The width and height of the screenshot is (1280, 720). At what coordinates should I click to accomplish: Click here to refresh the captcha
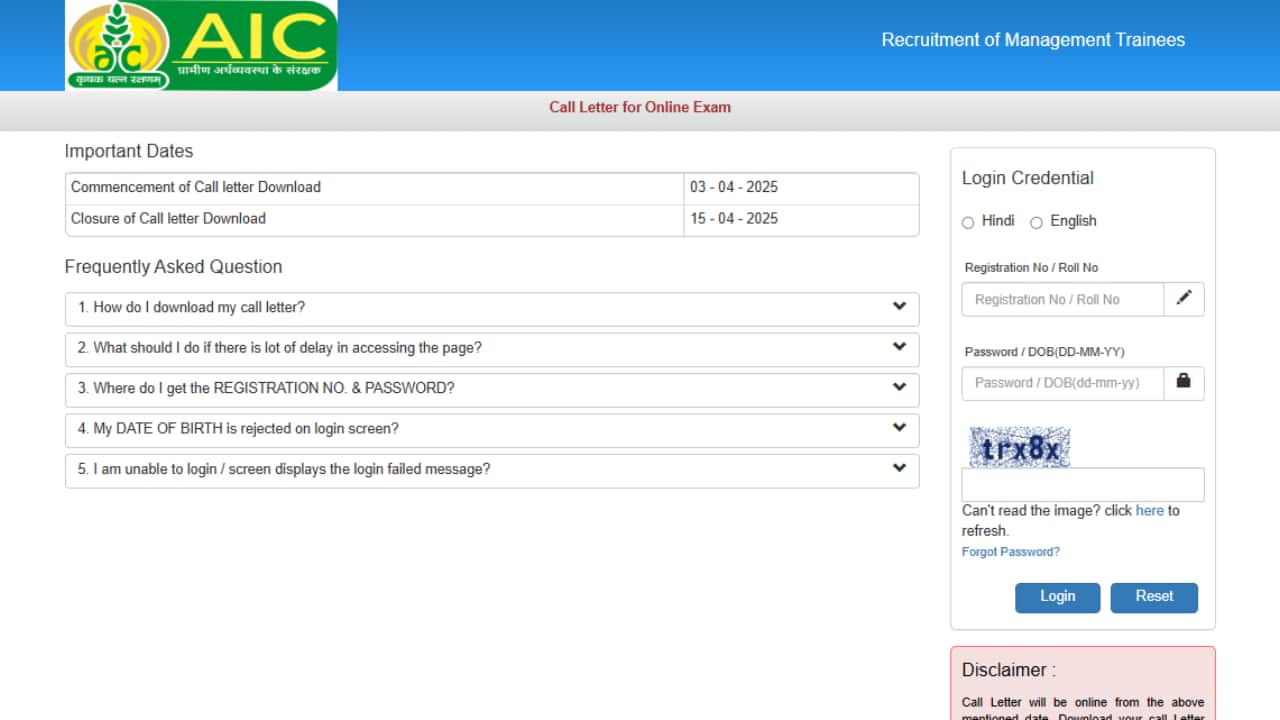pos(1150,510)
